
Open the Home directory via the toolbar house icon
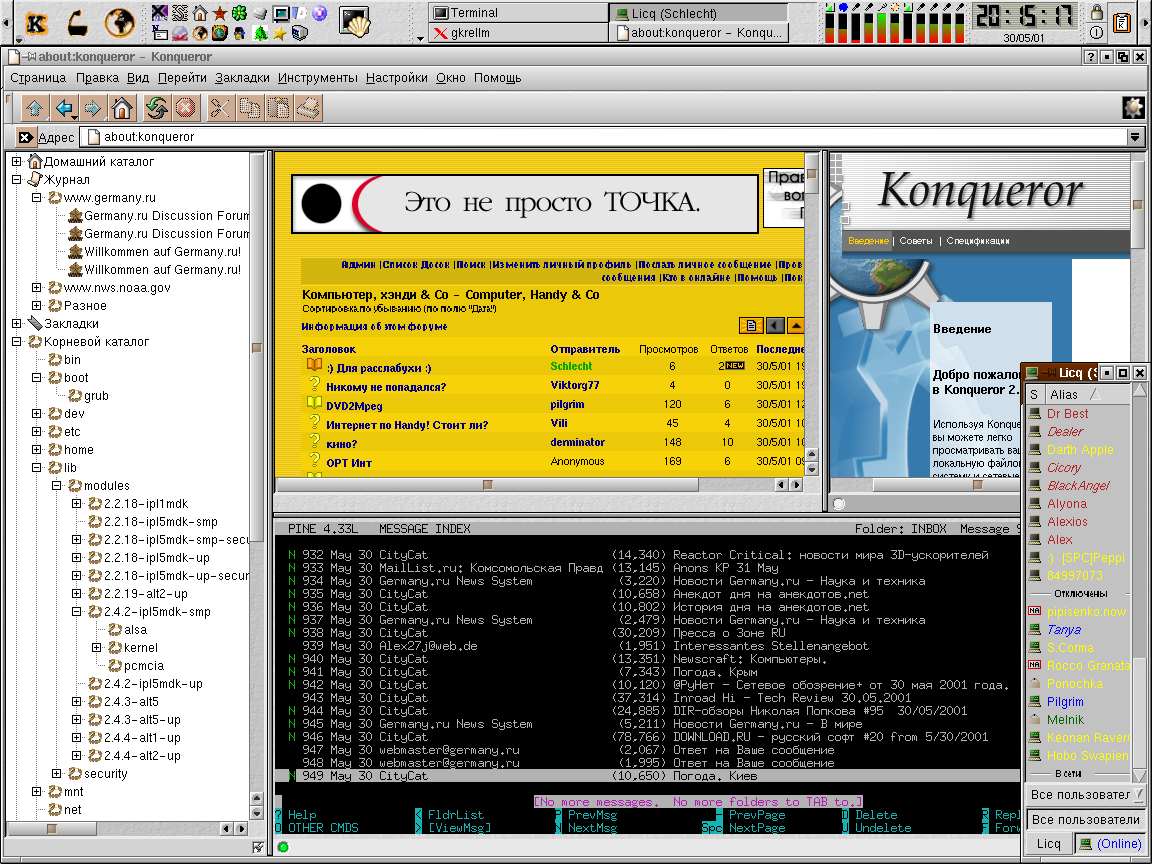click(122, 109)
